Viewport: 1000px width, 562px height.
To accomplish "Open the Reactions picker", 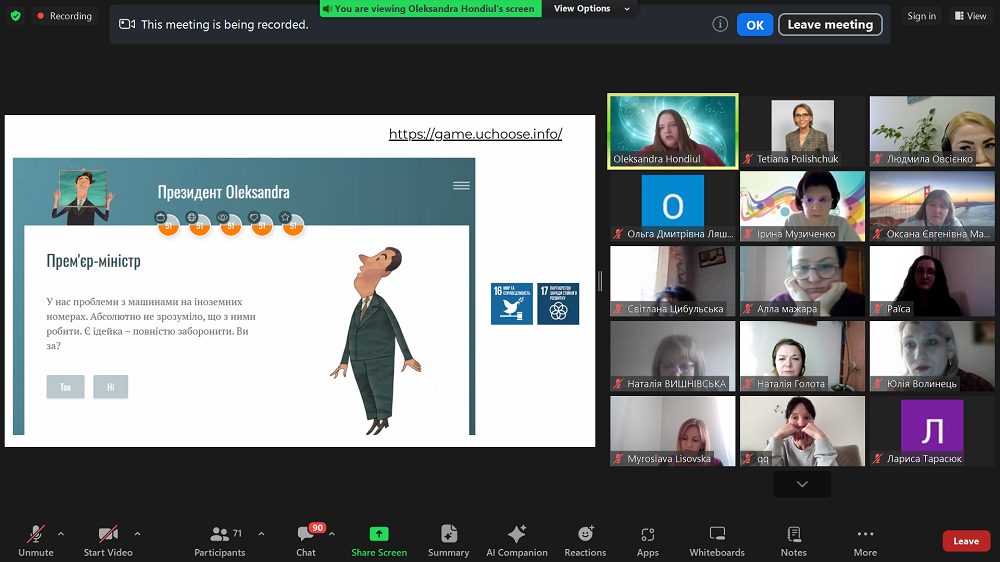I will [585, 540].
